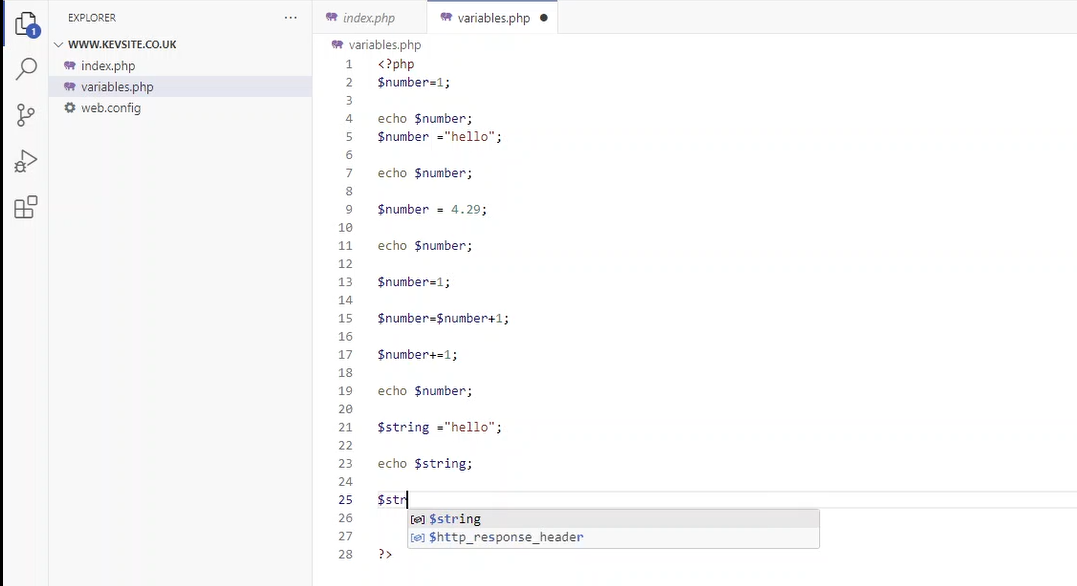
Task: Switch to the variables.php editor tab
Action: click(x=494, y=18)
